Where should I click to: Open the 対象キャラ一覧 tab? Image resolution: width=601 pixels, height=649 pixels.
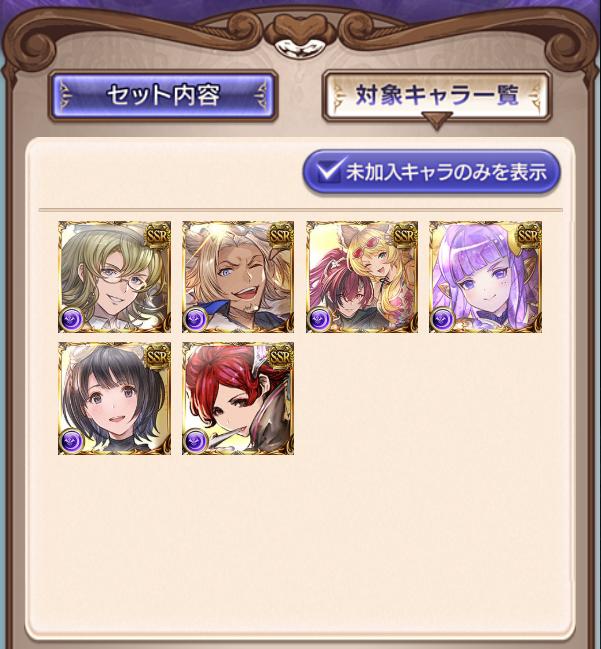tap(437, 96)
